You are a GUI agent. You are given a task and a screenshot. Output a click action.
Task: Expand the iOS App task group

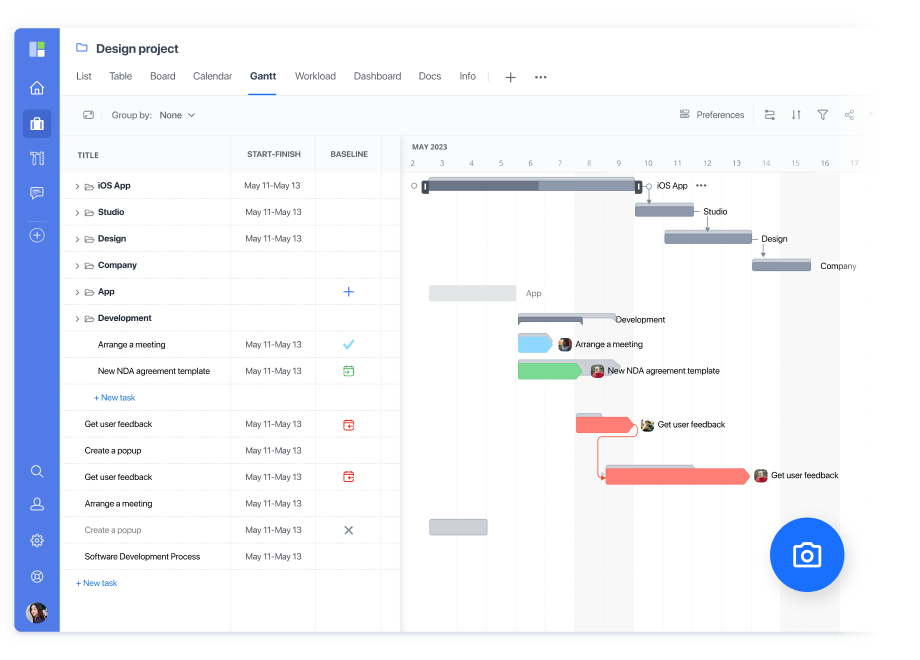click(x=76, y=185)
